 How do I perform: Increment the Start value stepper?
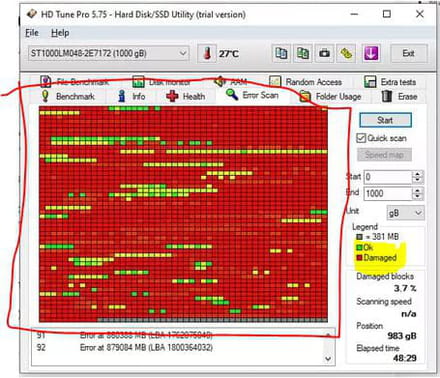(x=418, y=174)
